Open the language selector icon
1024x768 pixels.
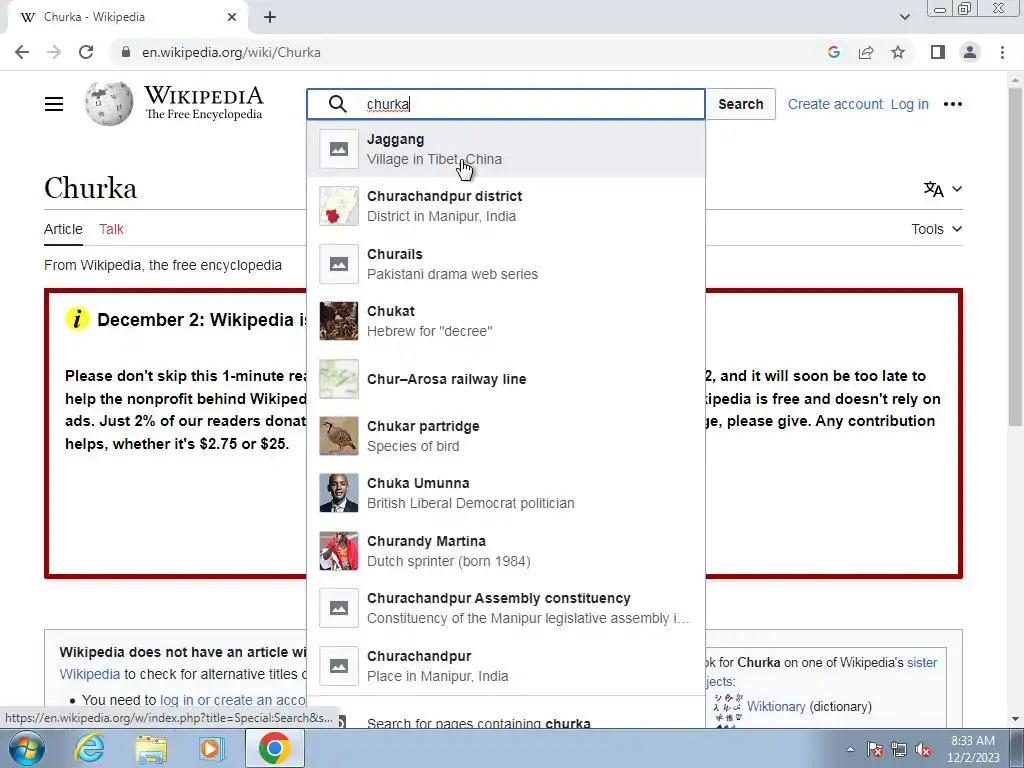point(933,189)
